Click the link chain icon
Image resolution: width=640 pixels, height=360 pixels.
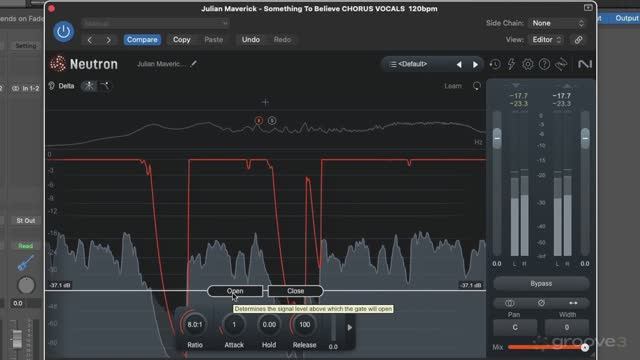coord(578,40)
